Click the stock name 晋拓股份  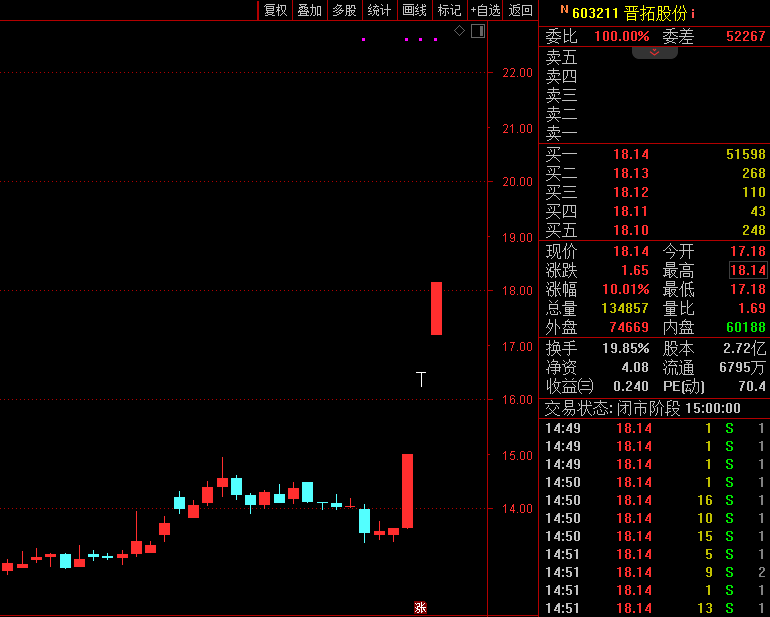tap(655, 13)
